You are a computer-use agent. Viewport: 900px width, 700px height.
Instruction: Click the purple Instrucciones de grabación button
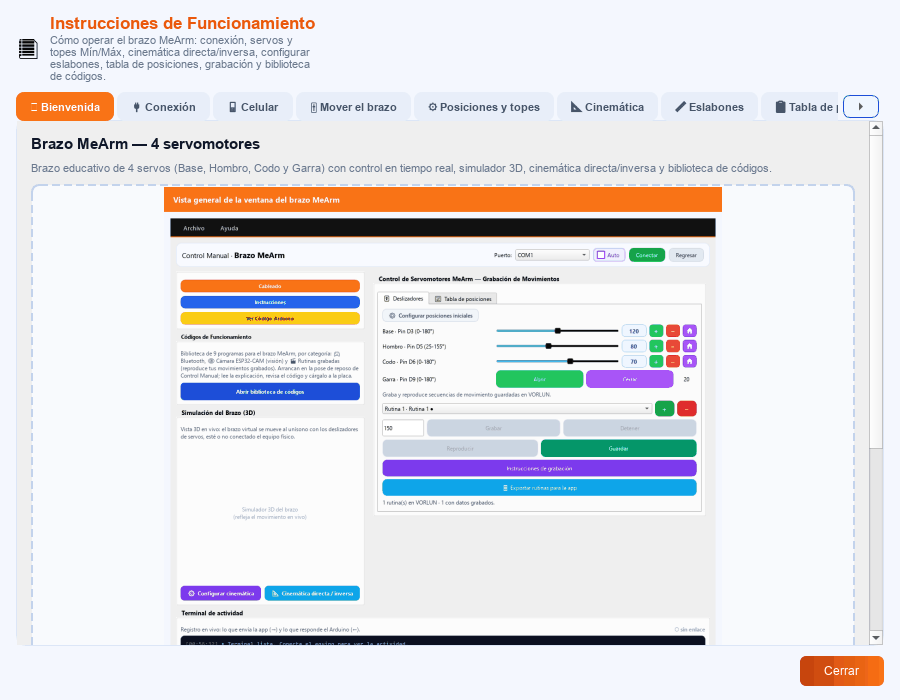tap(540, 468)
